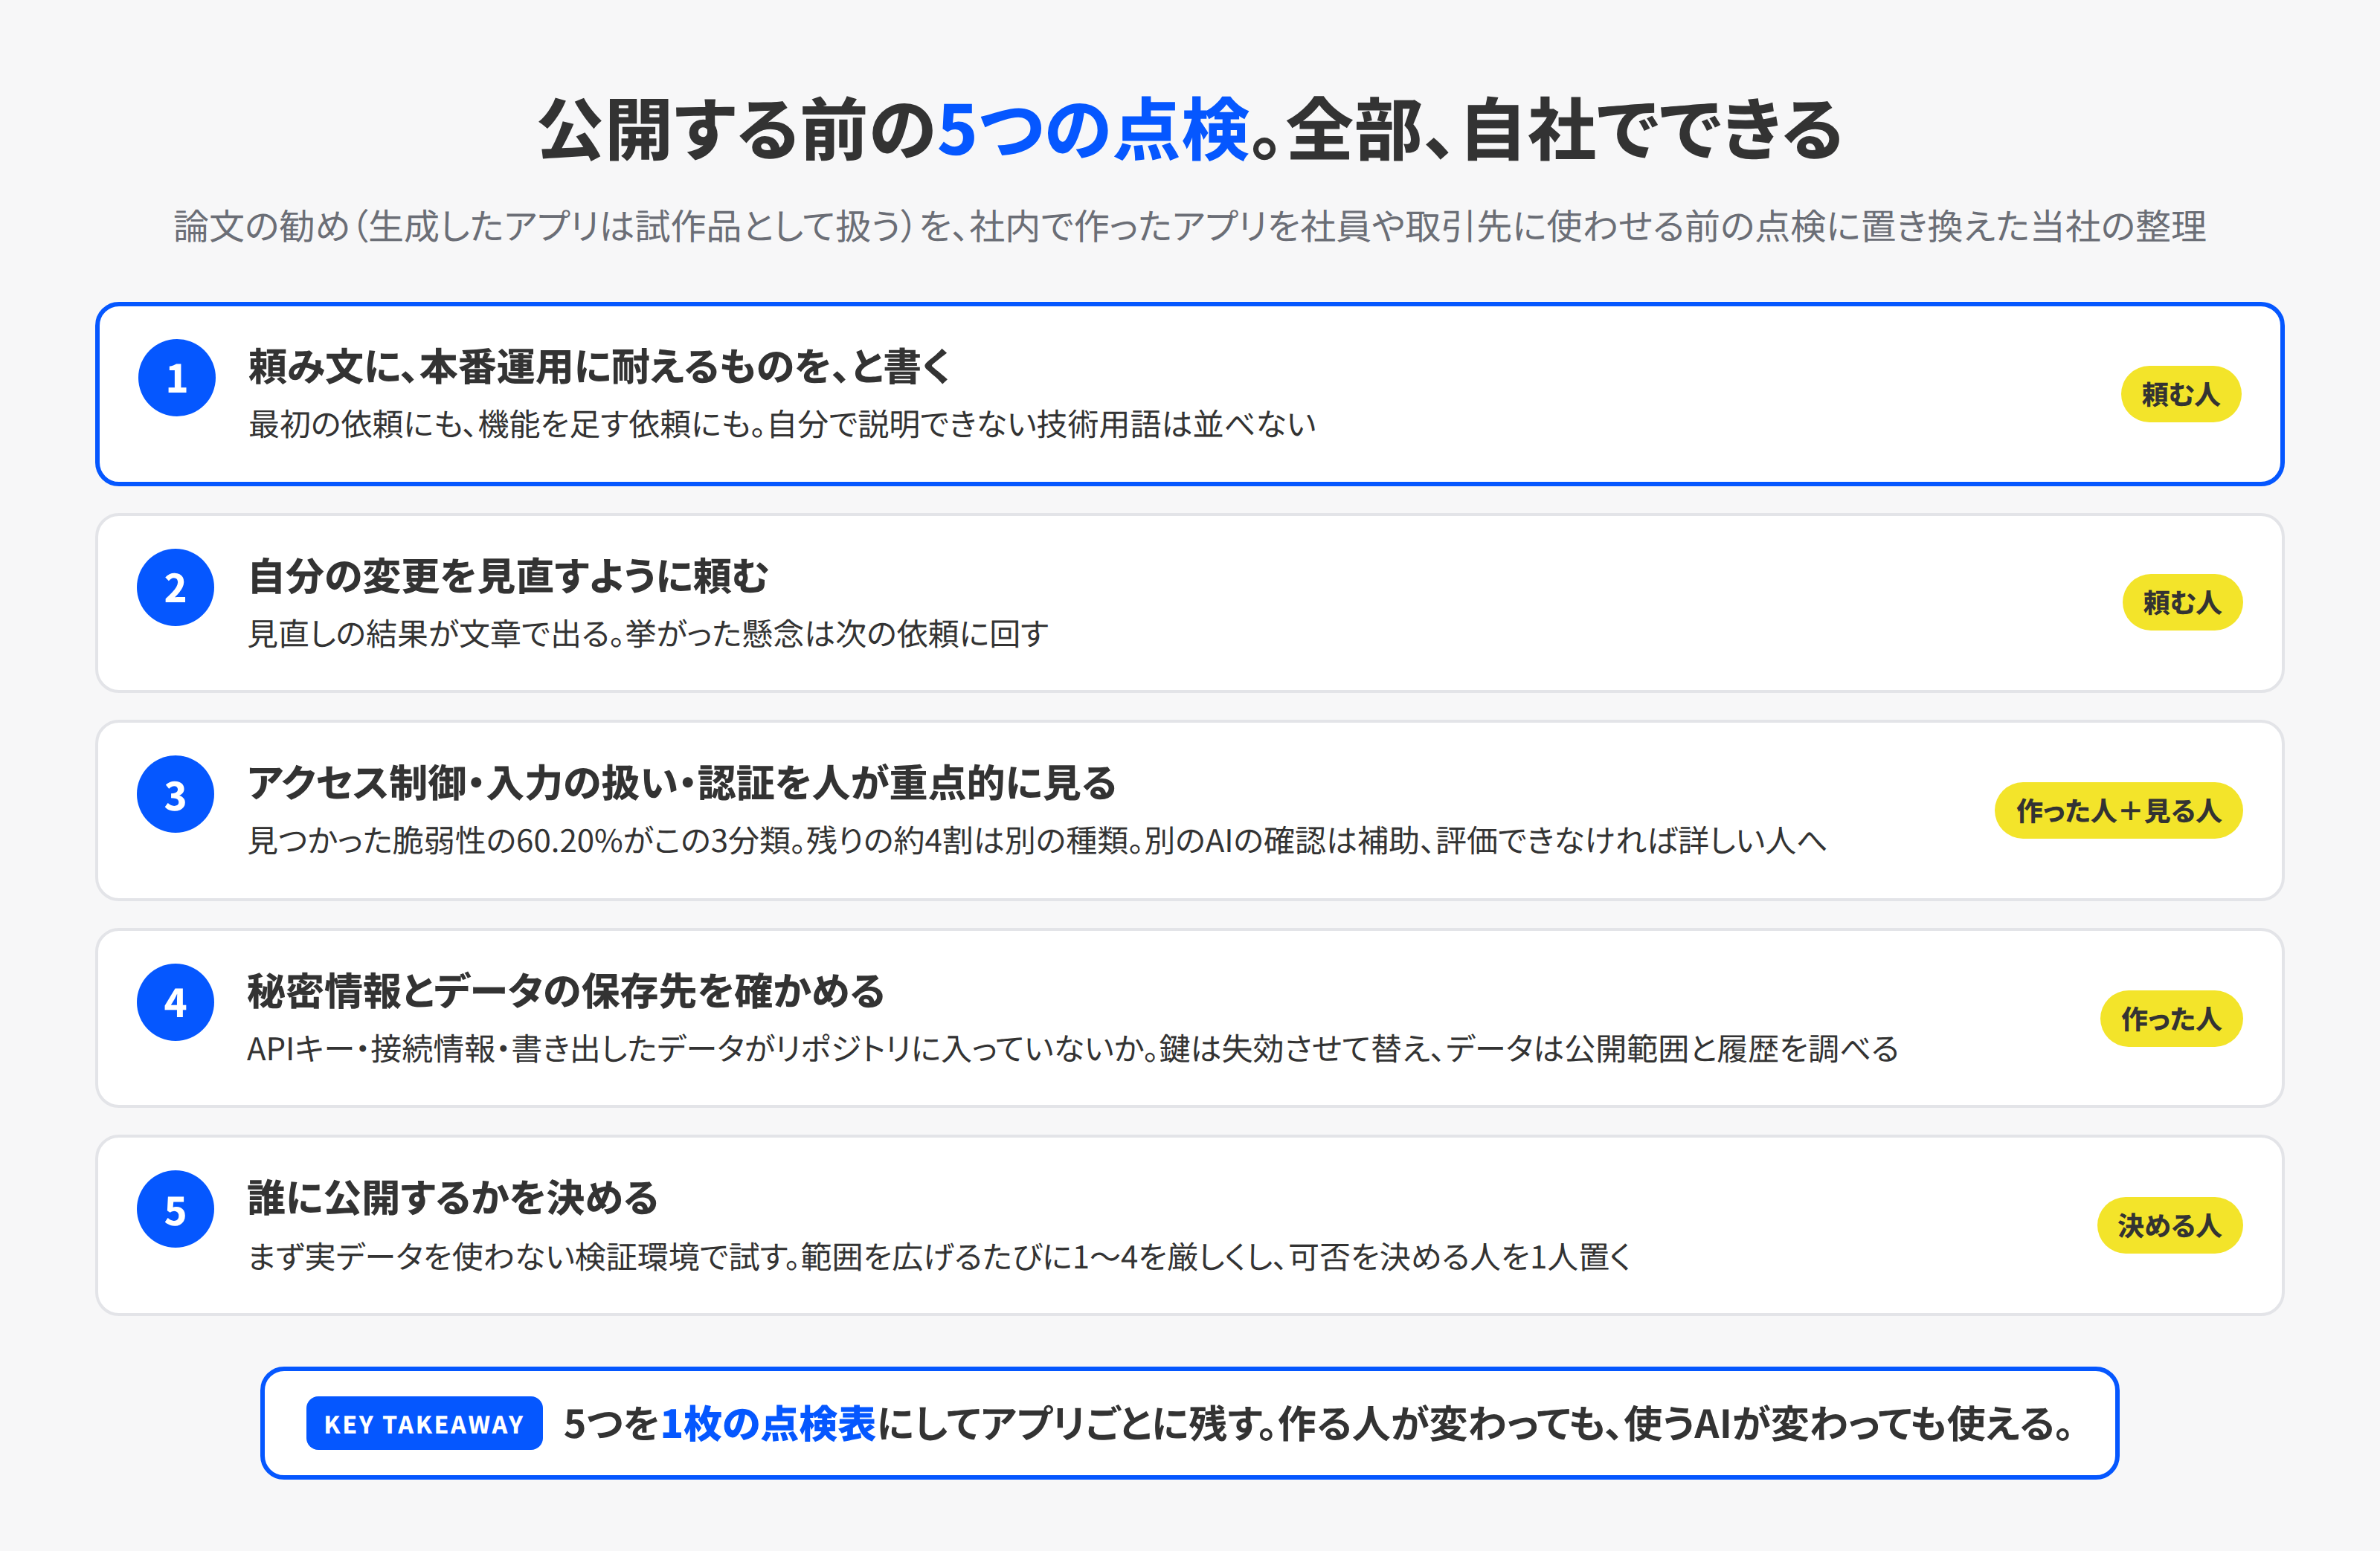Click the subtitle starting with 論文の勧め

coord(1190,227)
